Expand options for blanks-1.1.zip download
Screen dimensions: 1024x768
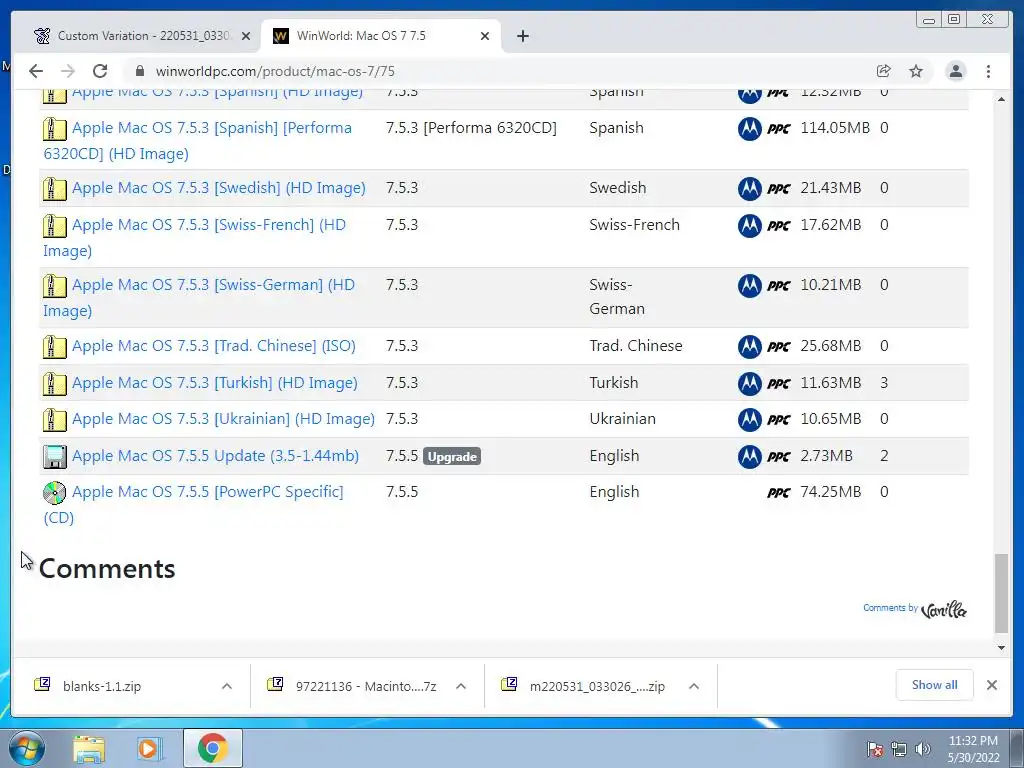227,686
